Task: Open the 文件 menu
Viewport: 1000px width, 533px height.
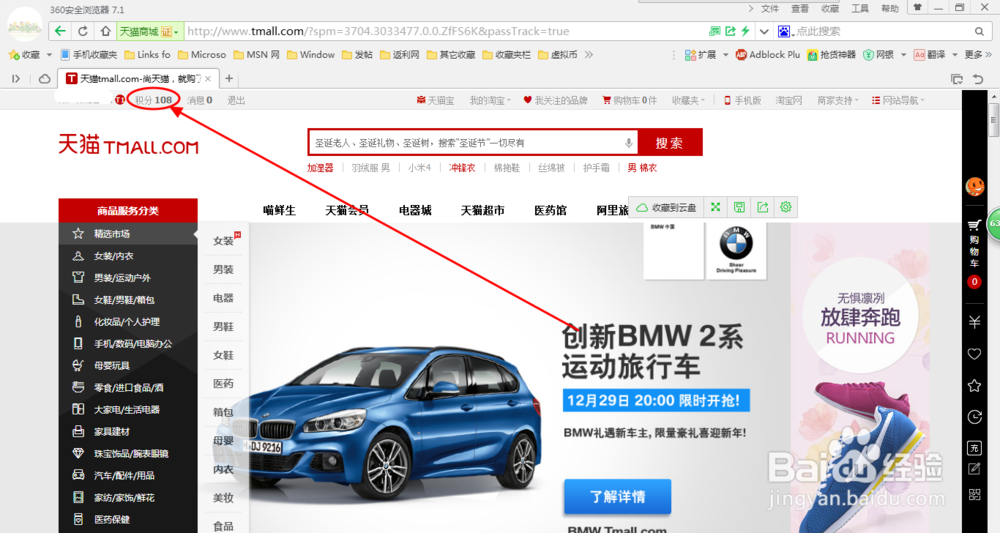Action: [770, 8]
